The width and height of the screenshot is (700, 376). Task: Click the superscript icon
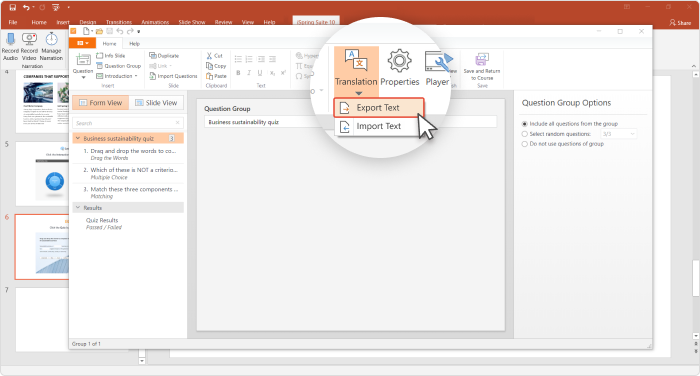(x=283, y=73)
